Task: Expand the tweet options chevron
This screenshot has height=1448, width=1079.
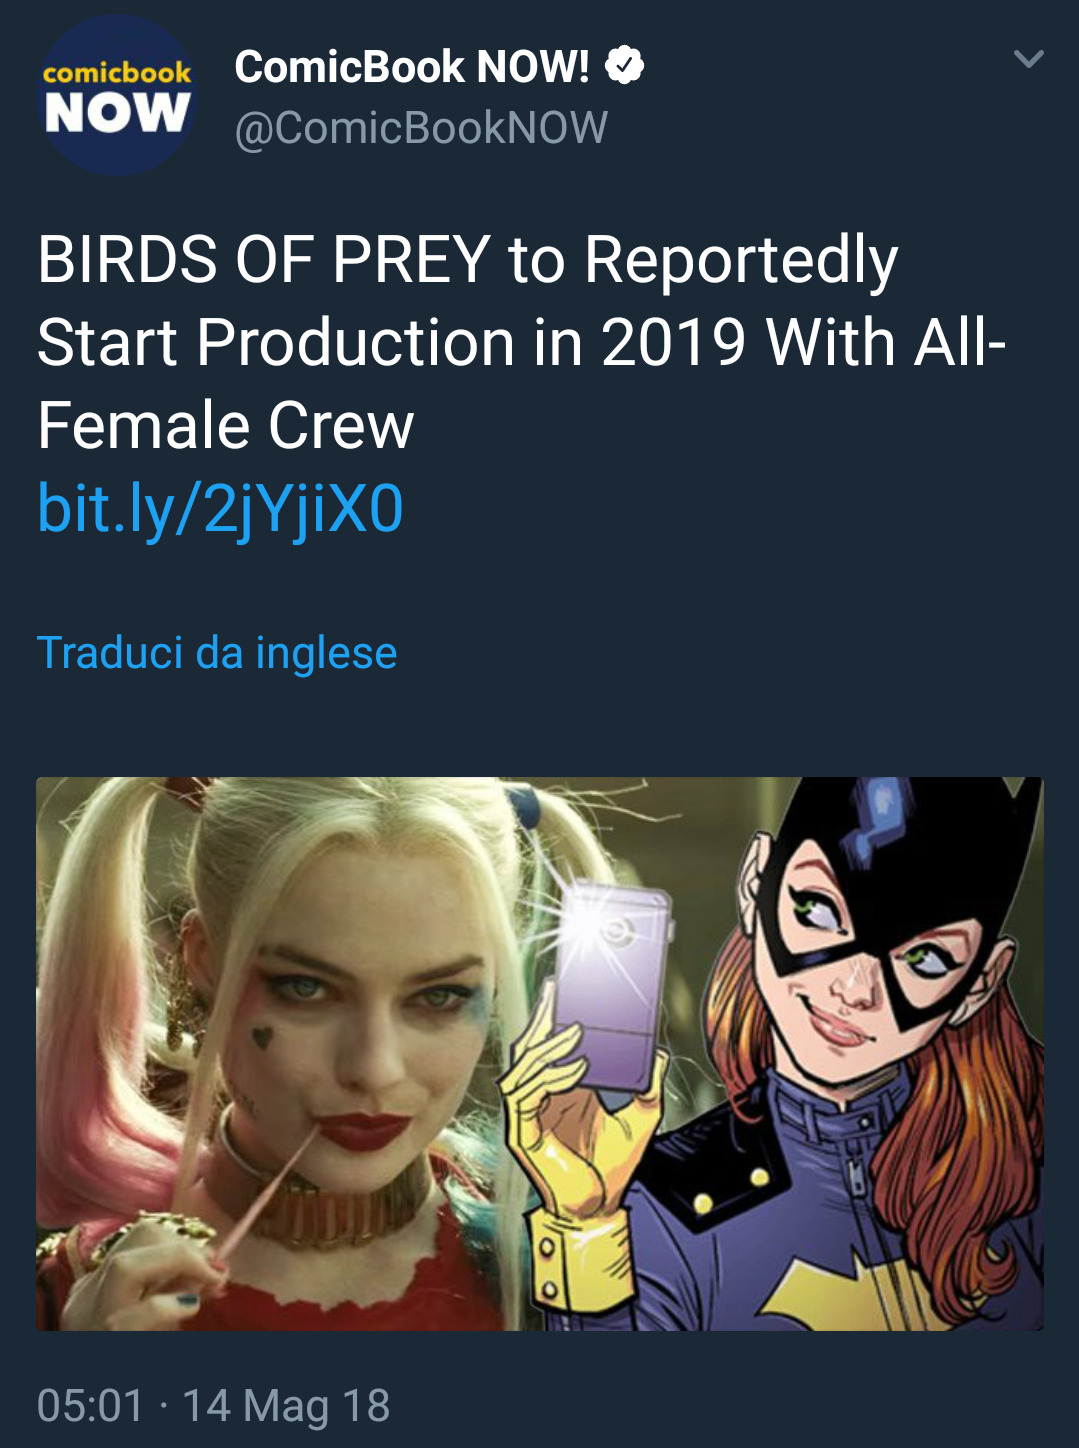Action: [x=1028, y=59]
